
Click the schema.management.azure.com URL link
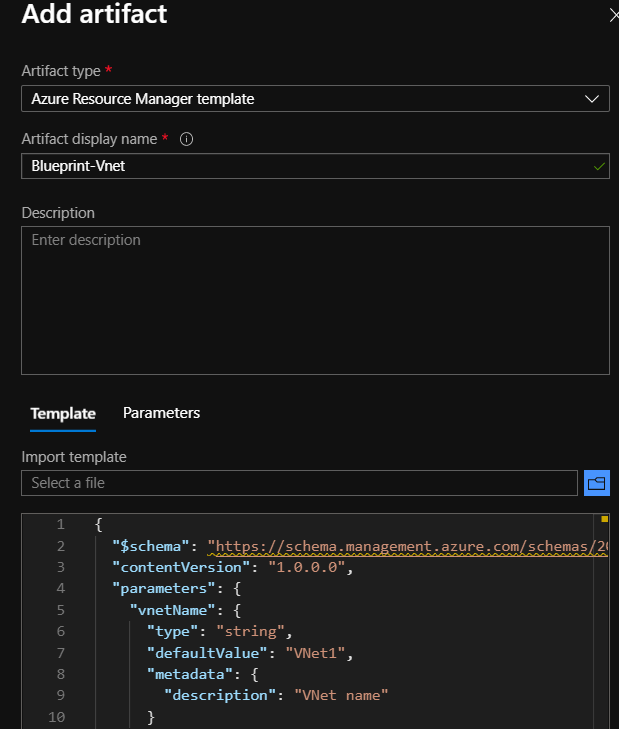(x=408, y=546)
